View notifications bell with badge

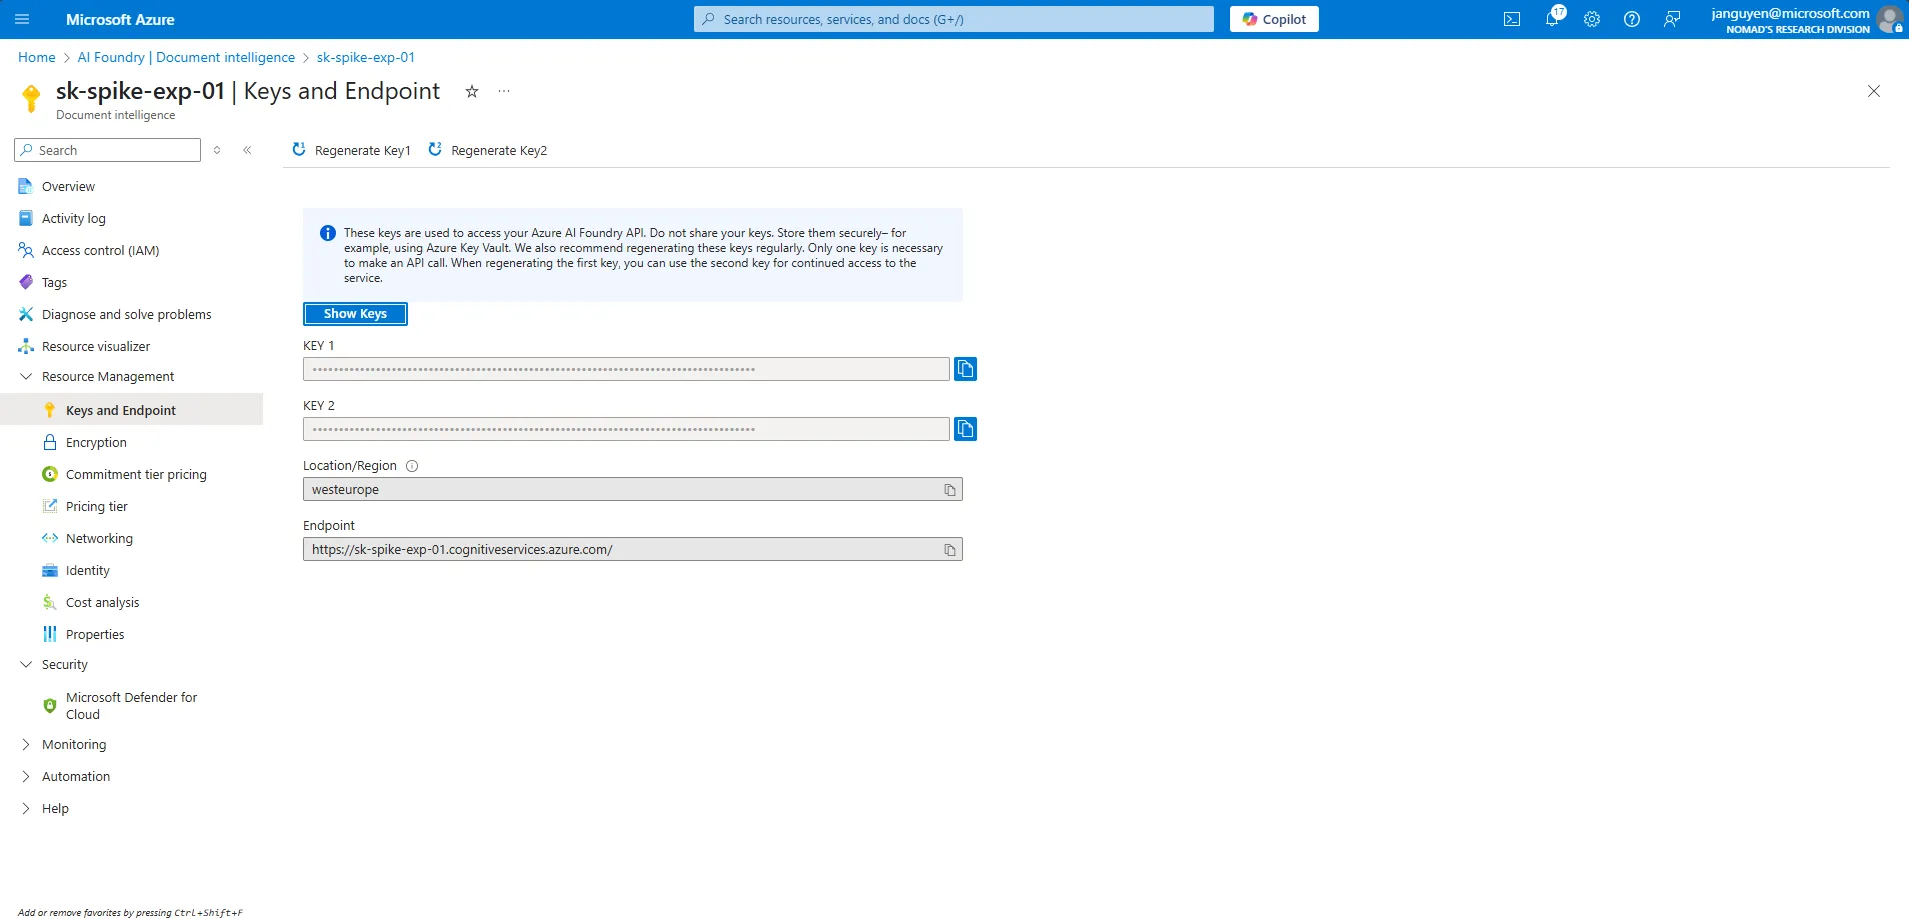[x=1553, y=18]
